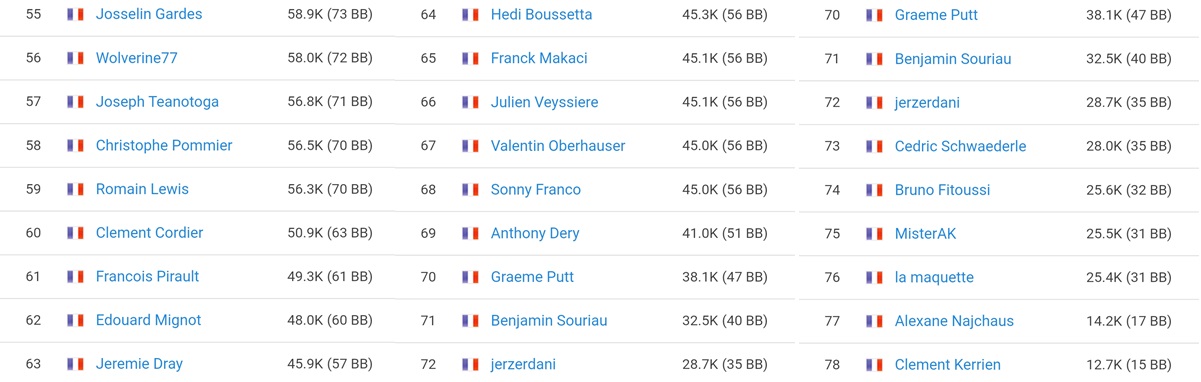Screen dimensions: 1201x382
Task: Click the flag icon beside Hedi Boussetta
Action: click(x=470, y=15)
